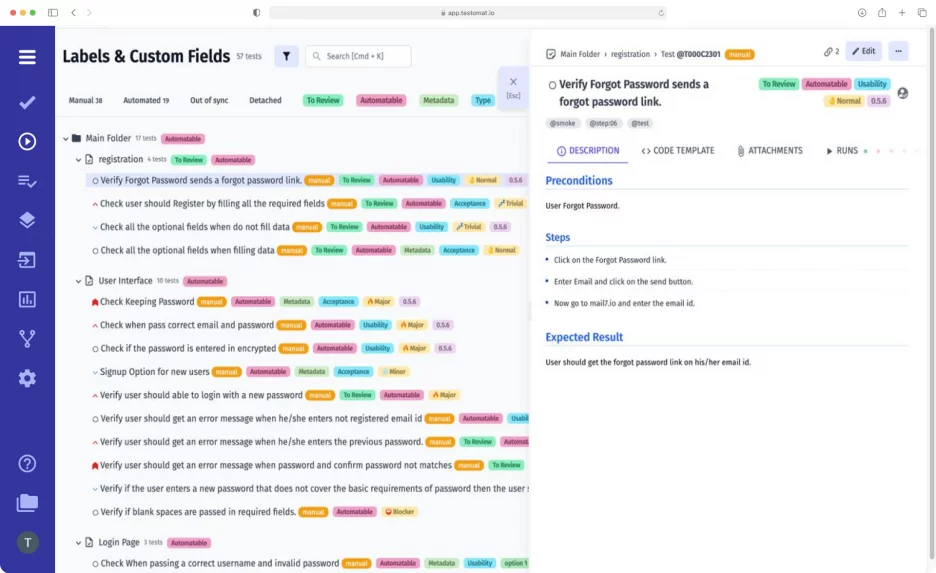Open the analytics bar chart icon
The image size is (936, 573).
tap(27, 299)
